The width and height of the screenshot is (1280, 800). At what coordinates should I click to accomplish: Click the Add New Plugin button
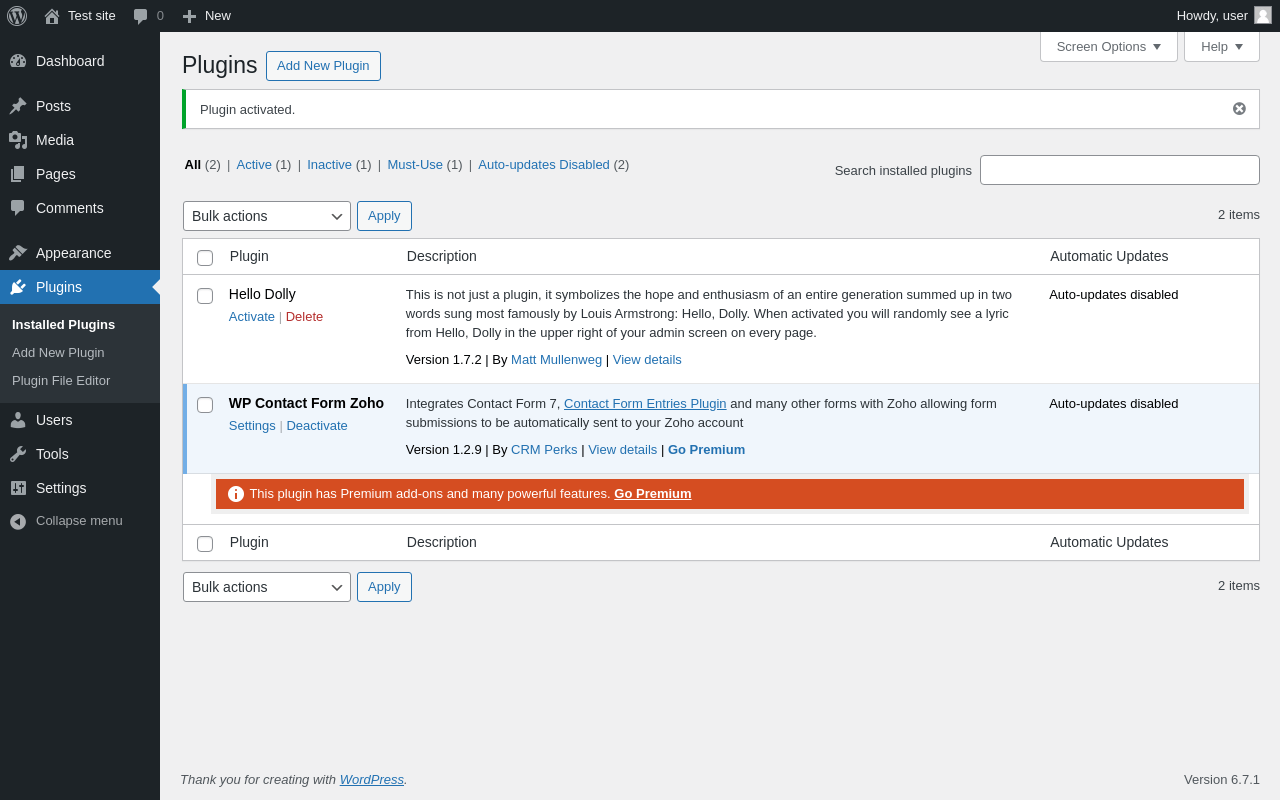click(323, 66)
